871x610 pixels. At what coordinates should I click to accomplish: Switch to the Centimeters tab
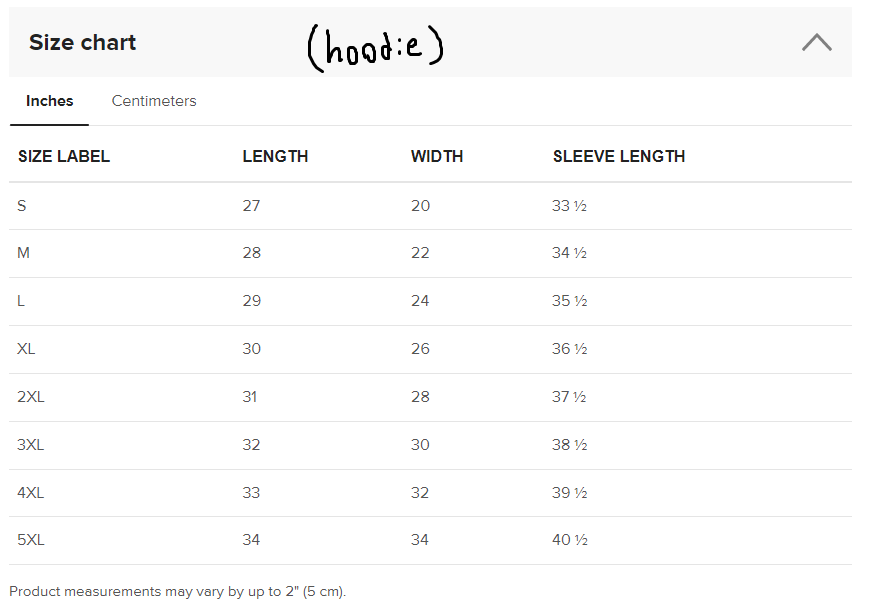[x=154, y=101]
